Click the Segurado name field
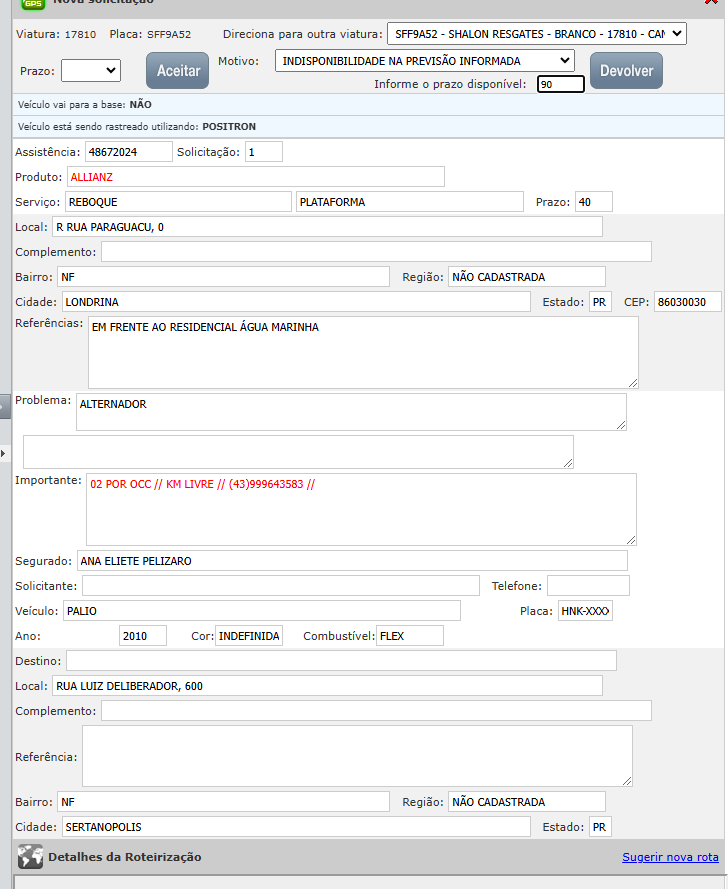 tap(352, 561)
